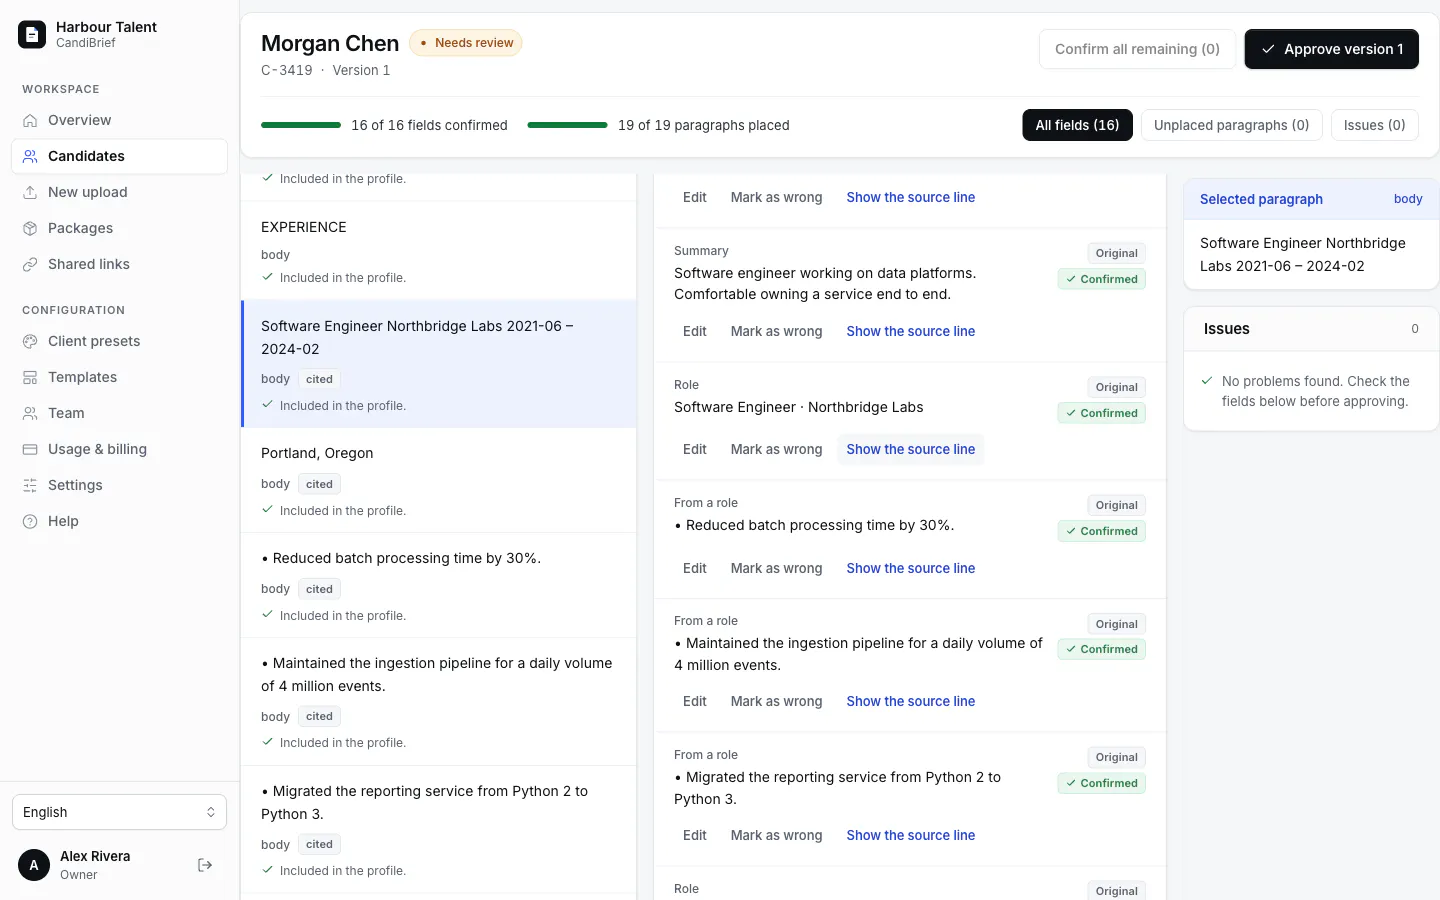The image size is (1440, 900).
Task: Click Confirm all remaining (0) button
Action: pyautogui.click(x=1137, y=49)
